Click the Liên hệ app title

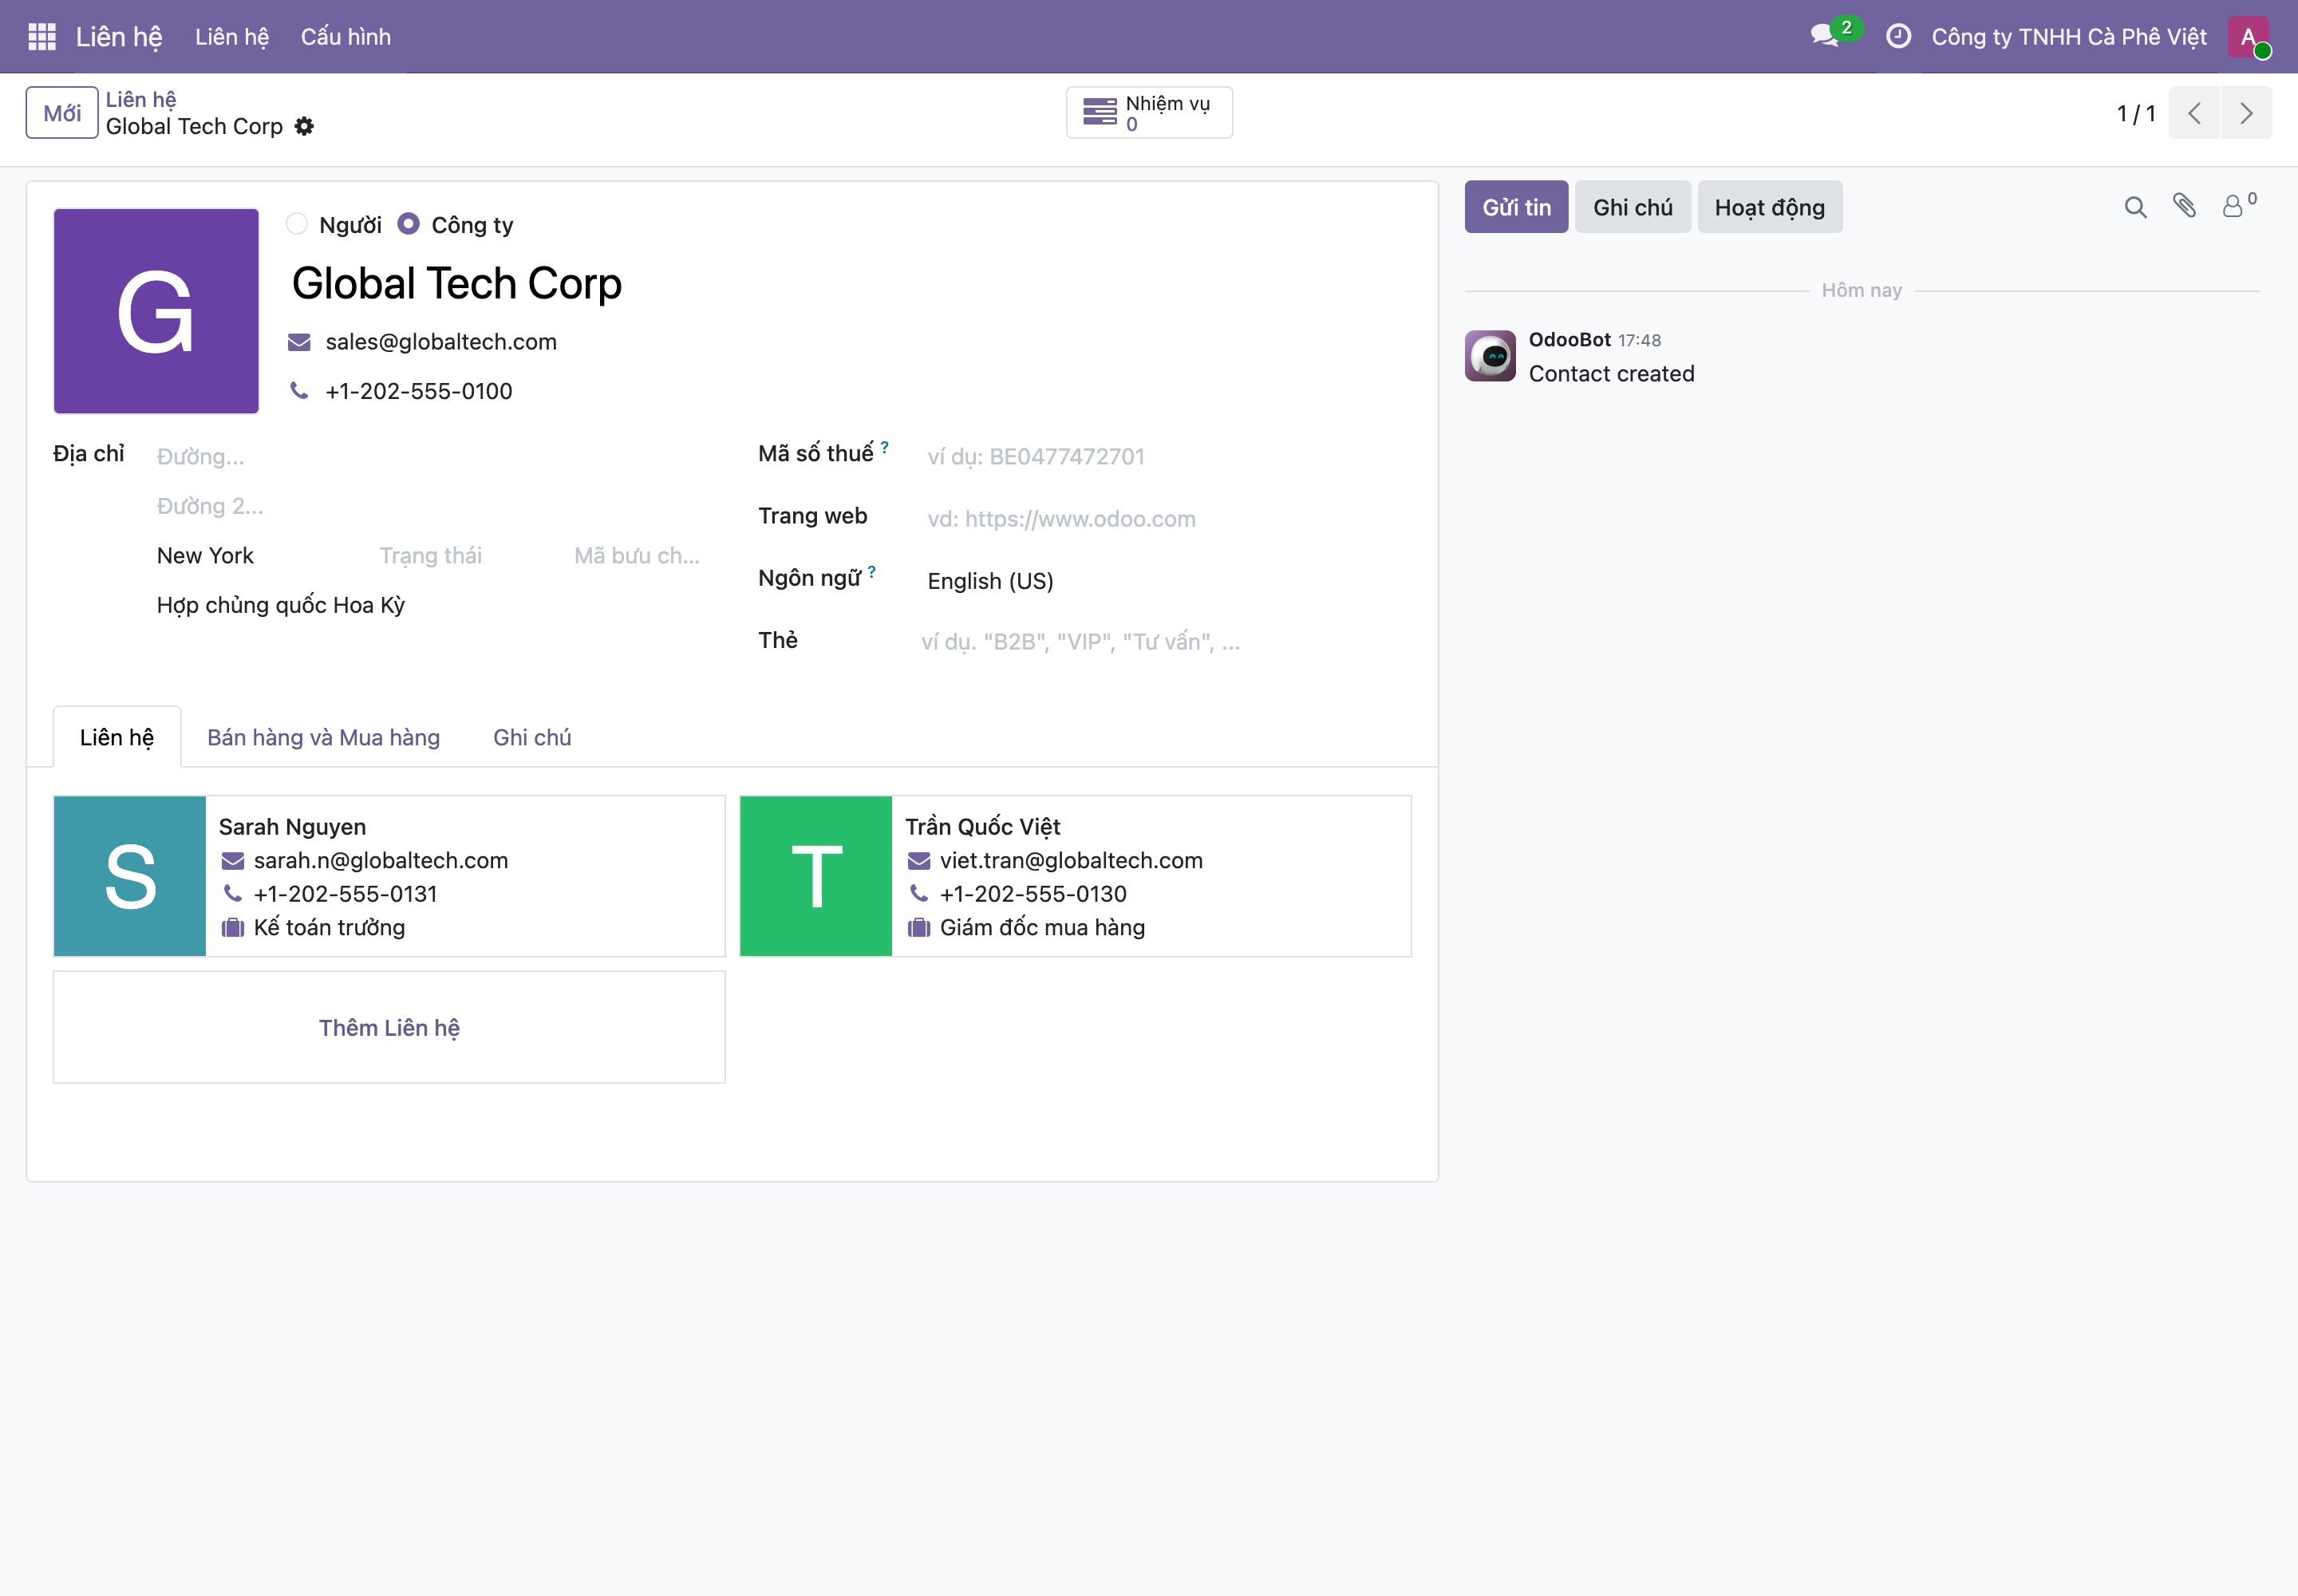coord(119,37)
